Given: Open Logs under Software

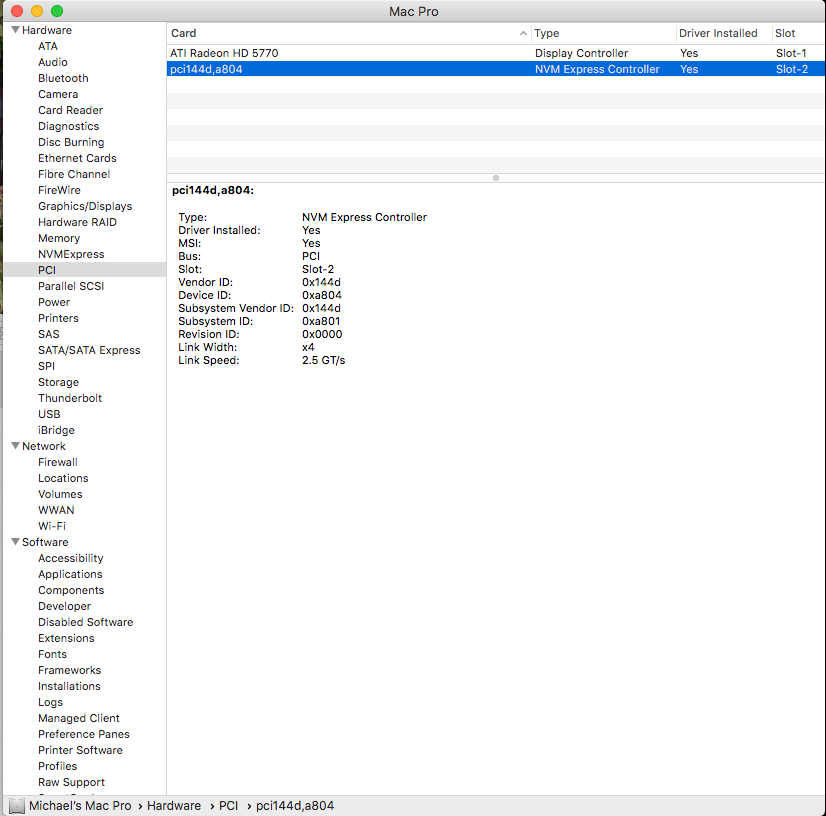Looking at the screenshot, I should 50,703.
